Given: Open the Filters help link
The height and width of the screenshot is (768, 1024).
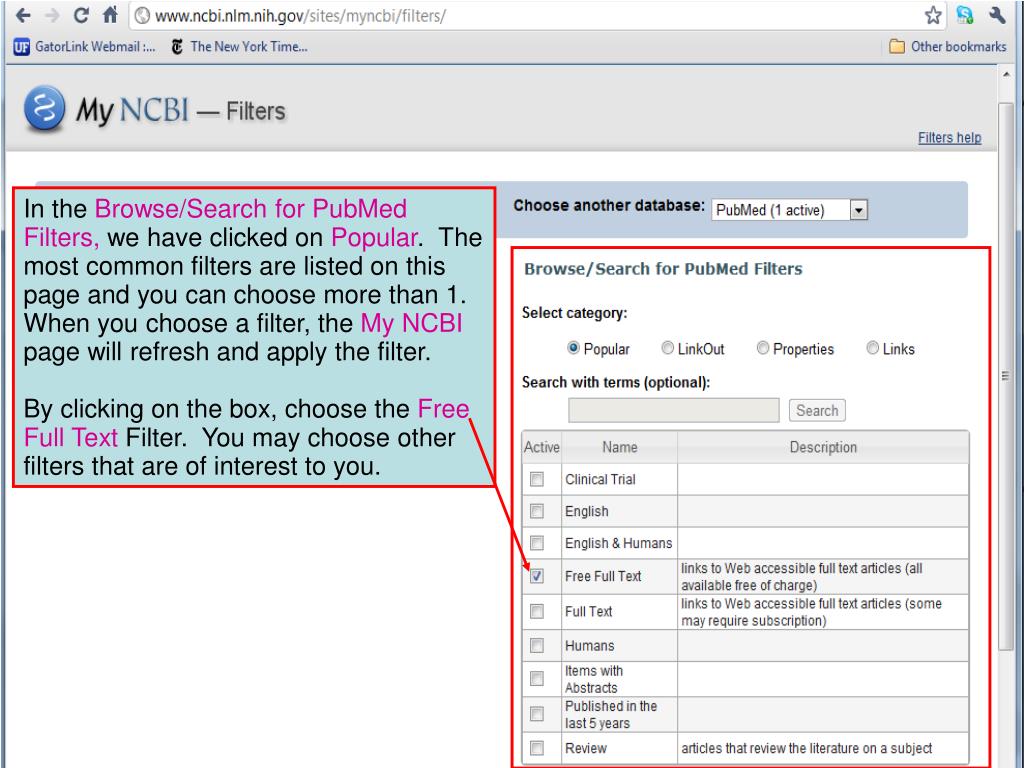Looking at the screenshot, I should (950, 138).
